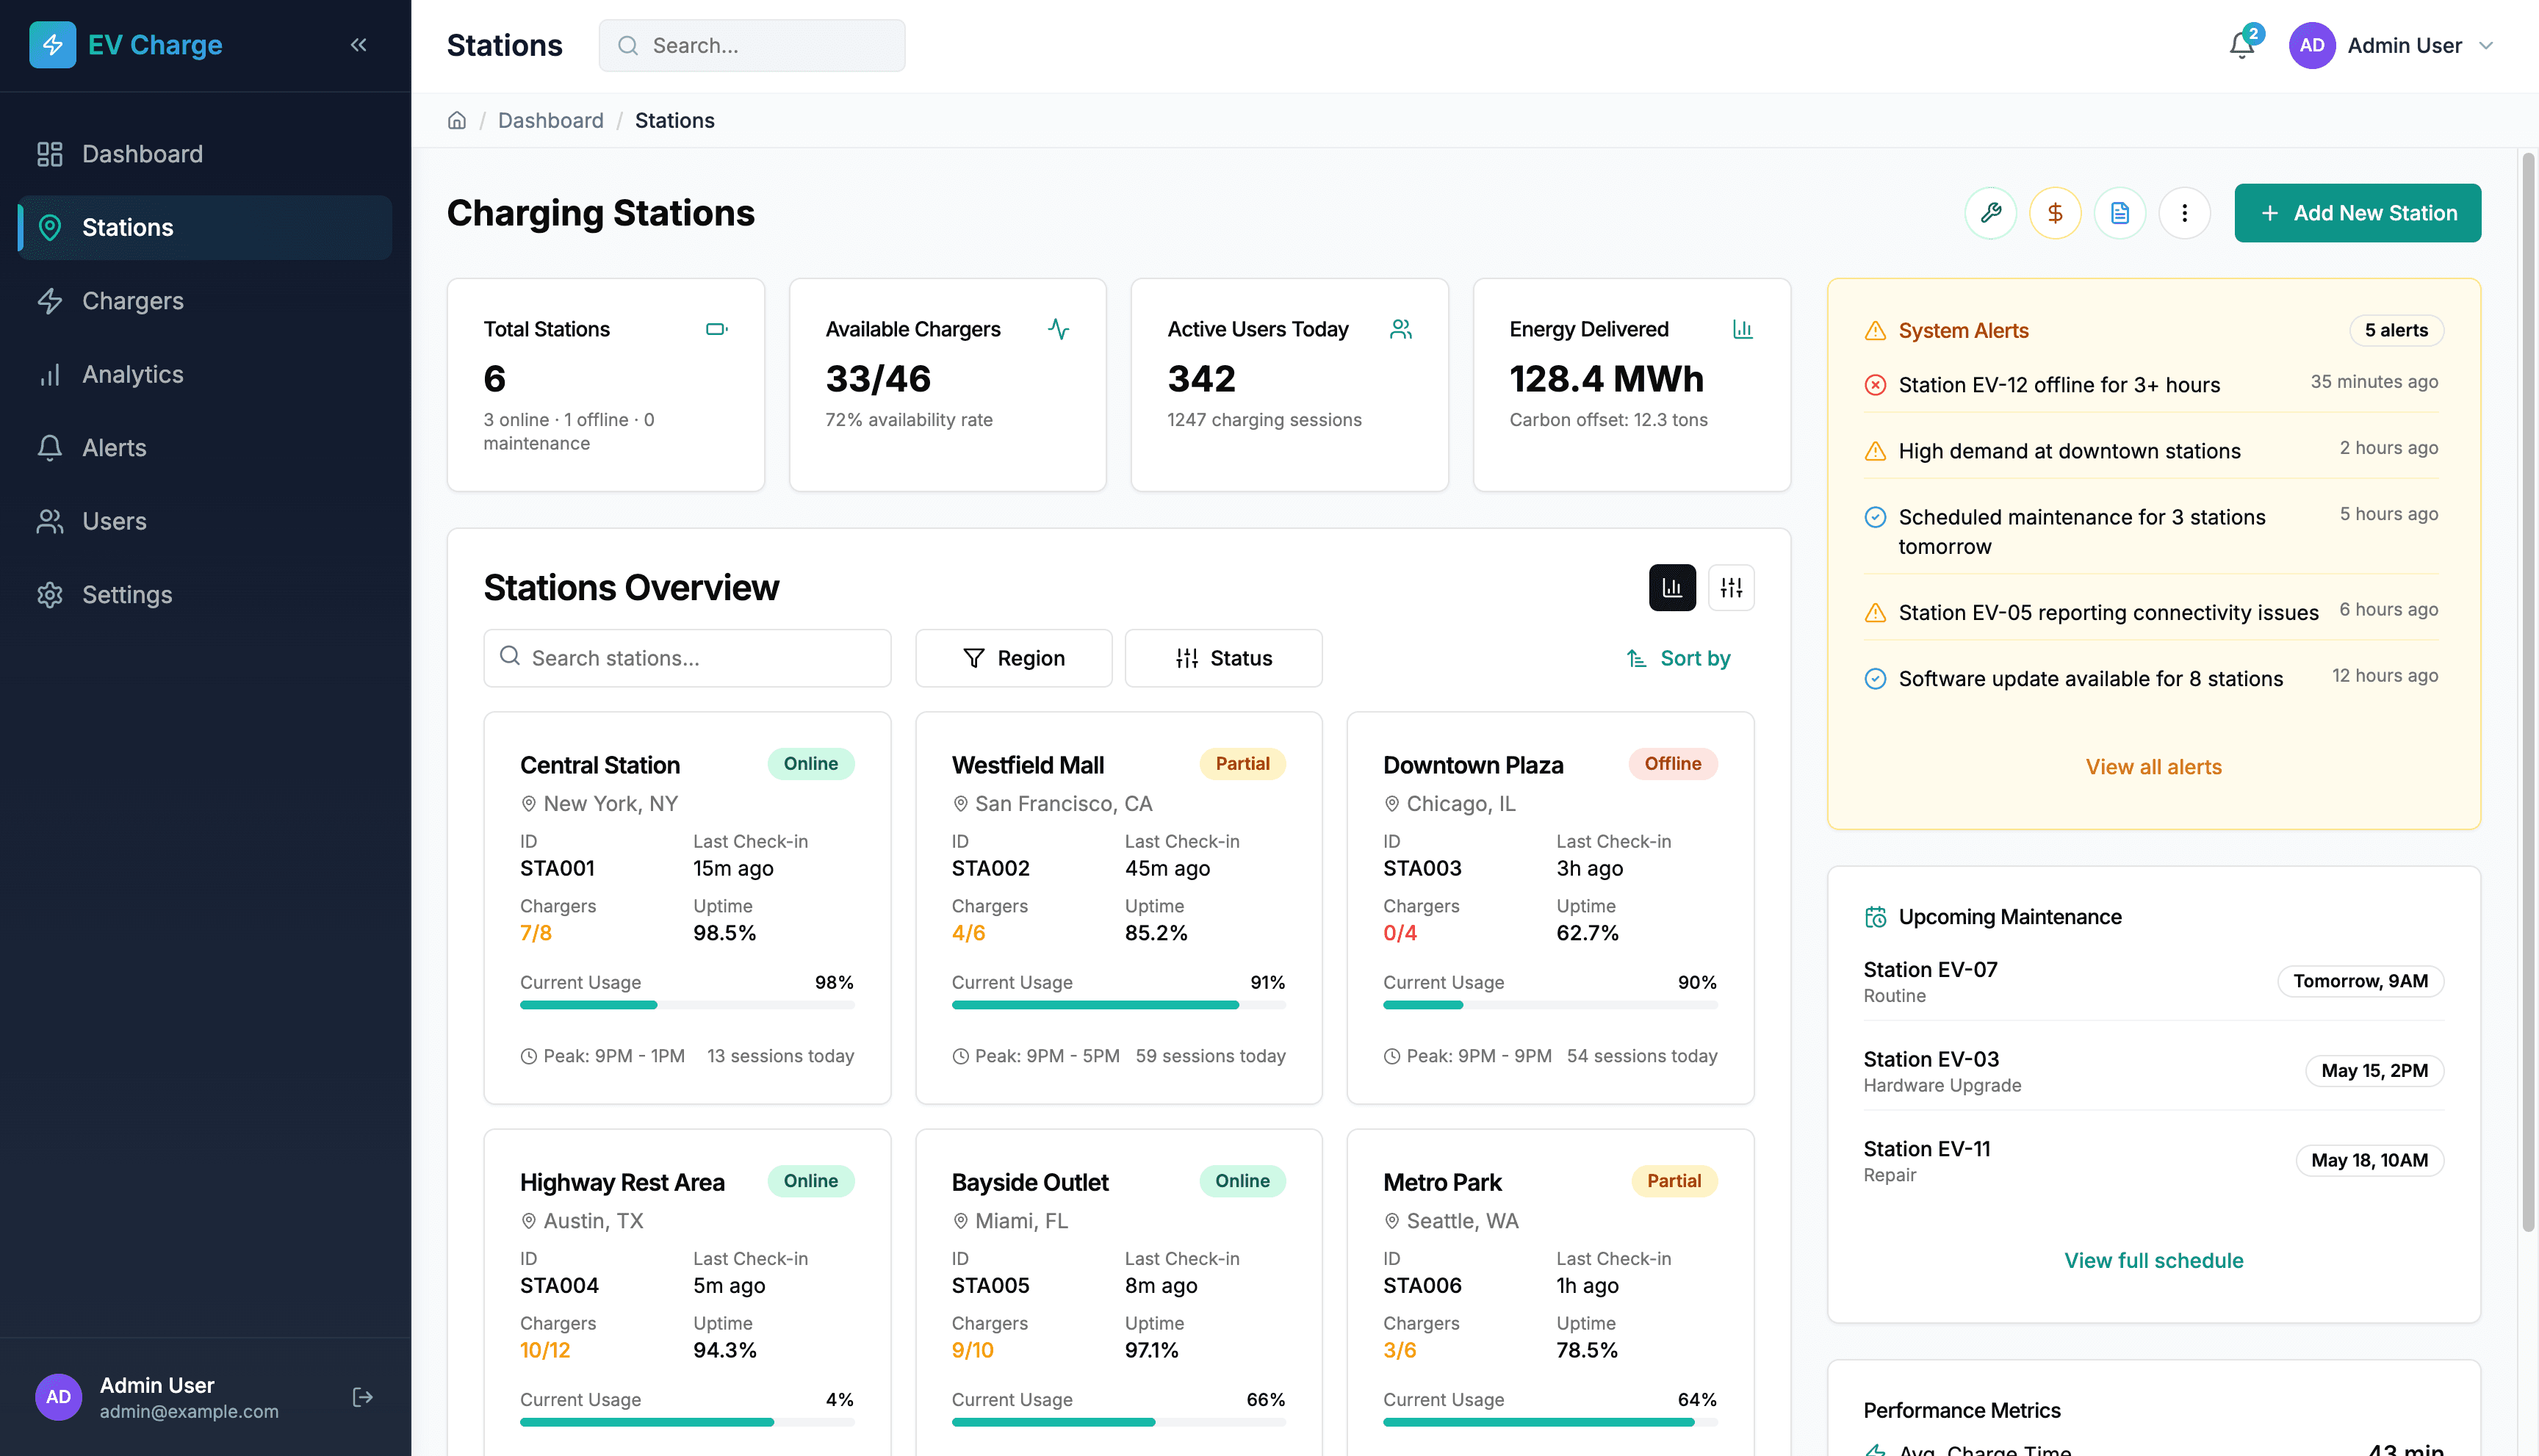This screenshot has height=1456, width=2539.
Task: Open the Region filter dropdown
Action: pyautogui.click(x=1013, y=658)
